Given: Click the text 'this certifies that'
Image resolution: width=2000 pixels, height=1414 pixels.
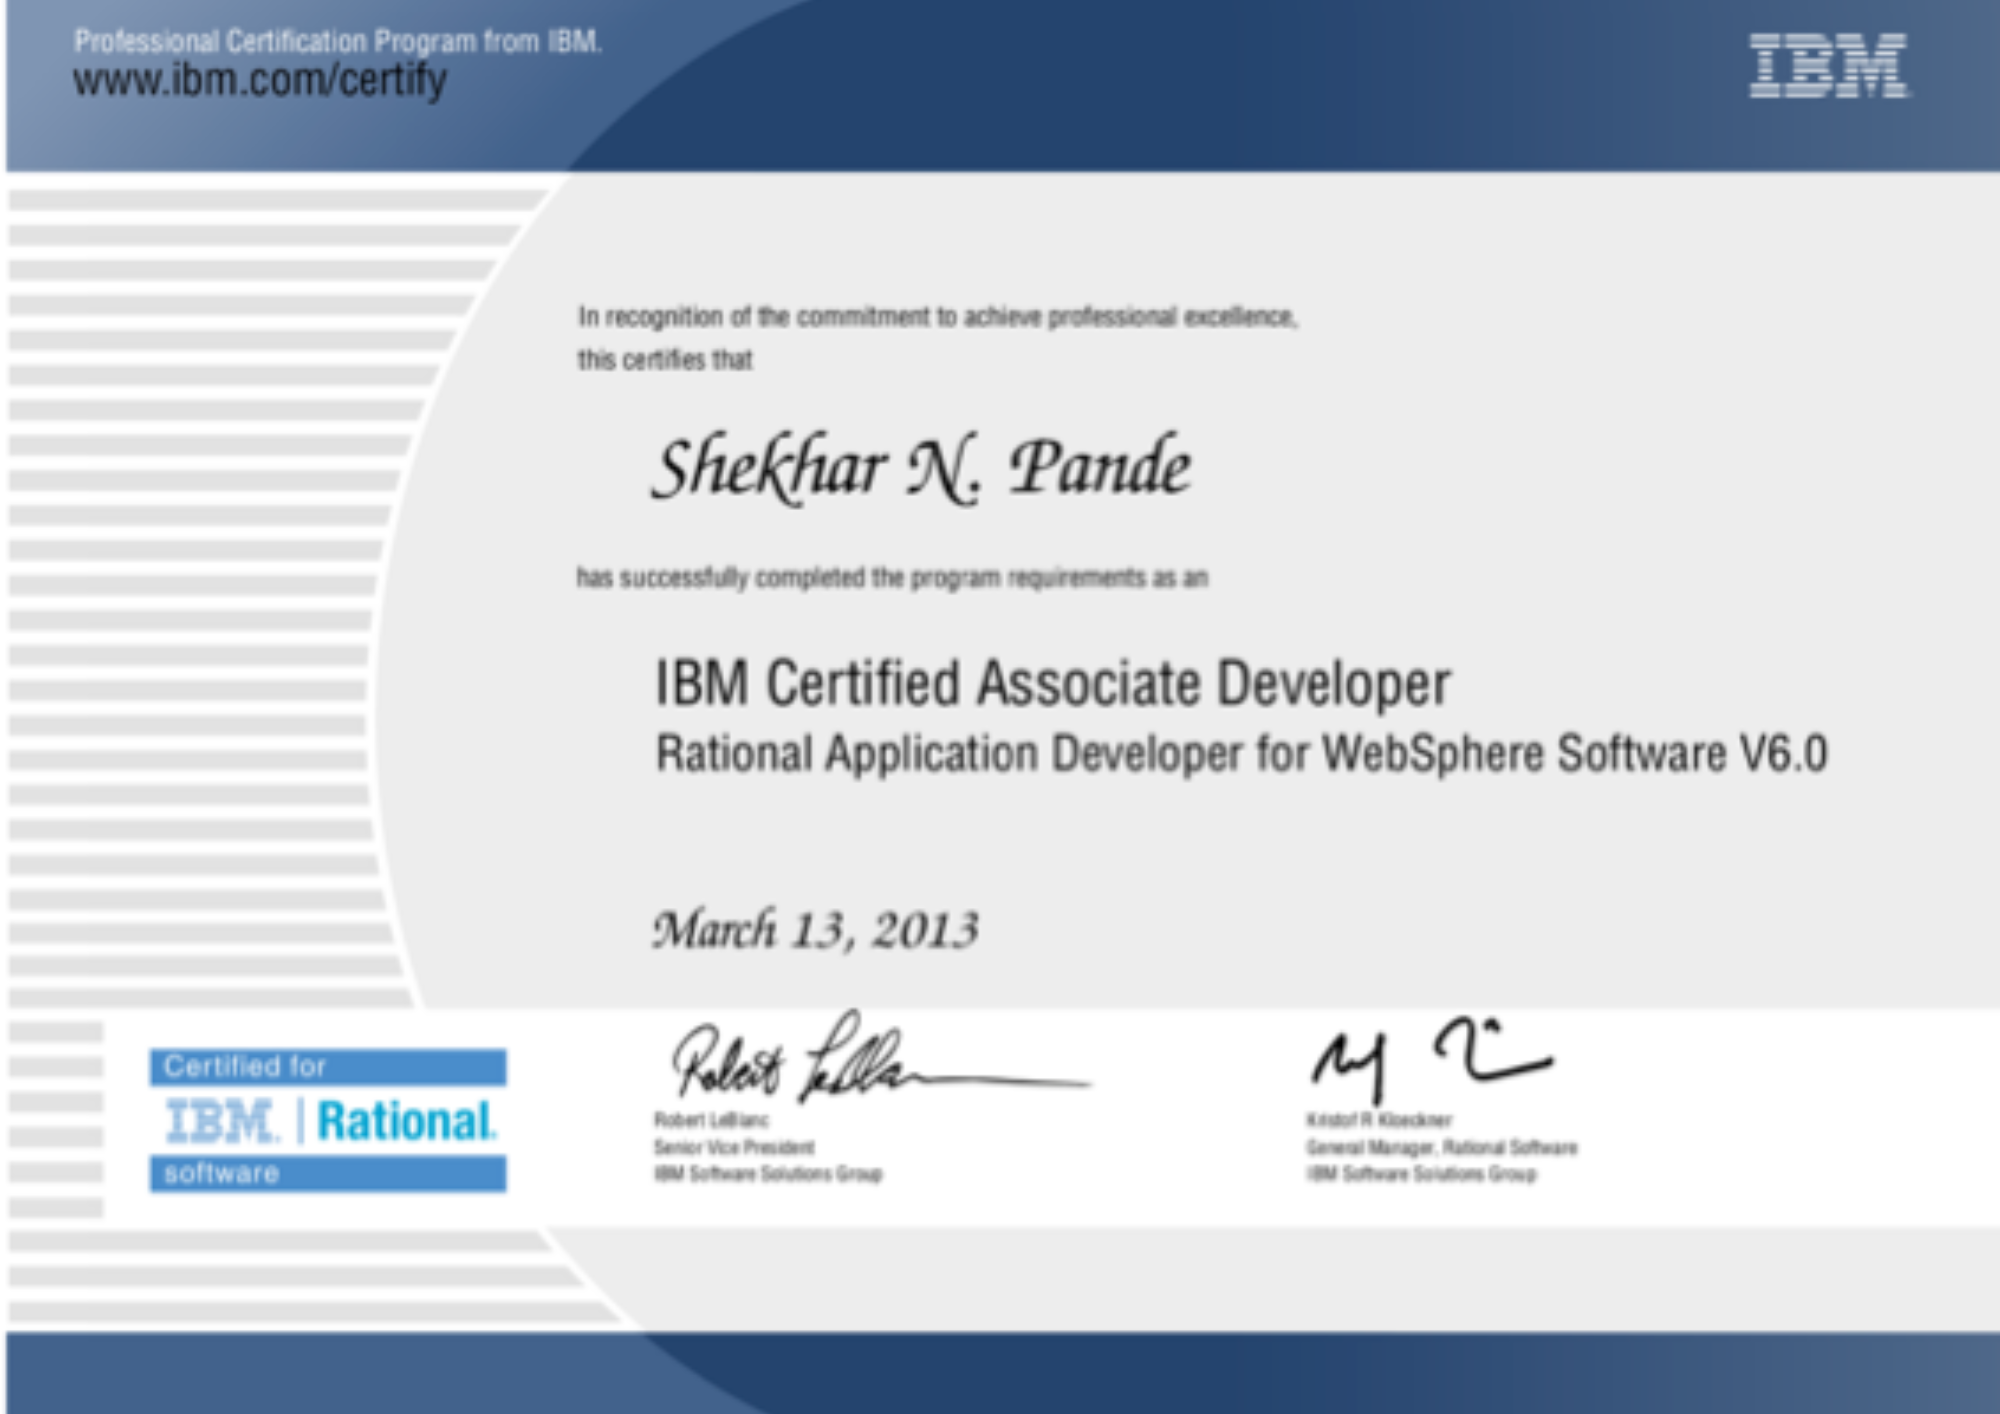Looking at the screenshot, I should (x=665, y=360).
